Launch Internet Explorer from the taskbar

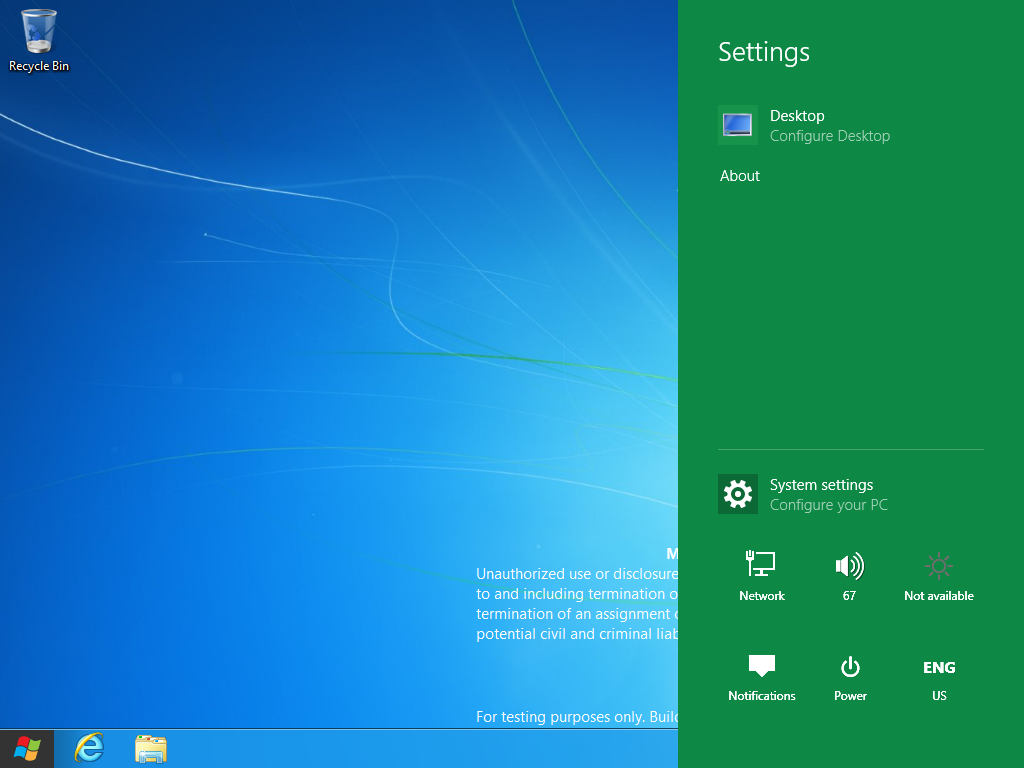coord(90,747)
